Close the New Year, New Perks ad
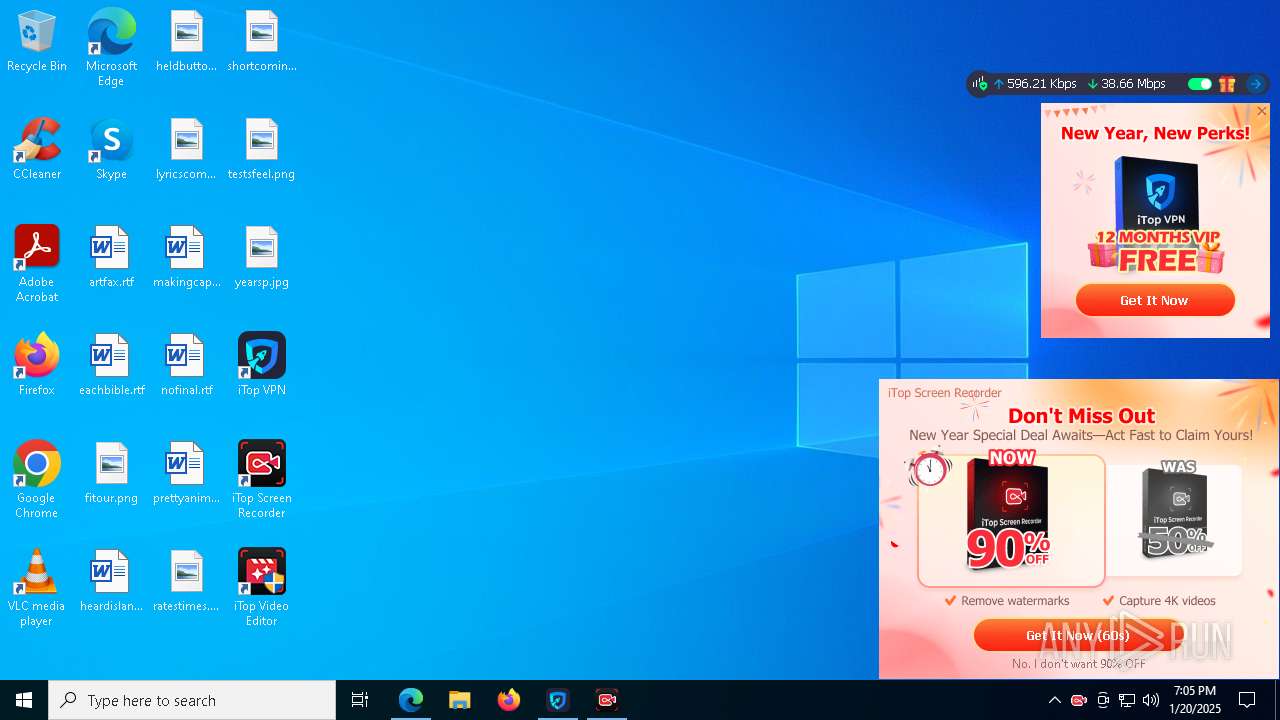 1262,111
